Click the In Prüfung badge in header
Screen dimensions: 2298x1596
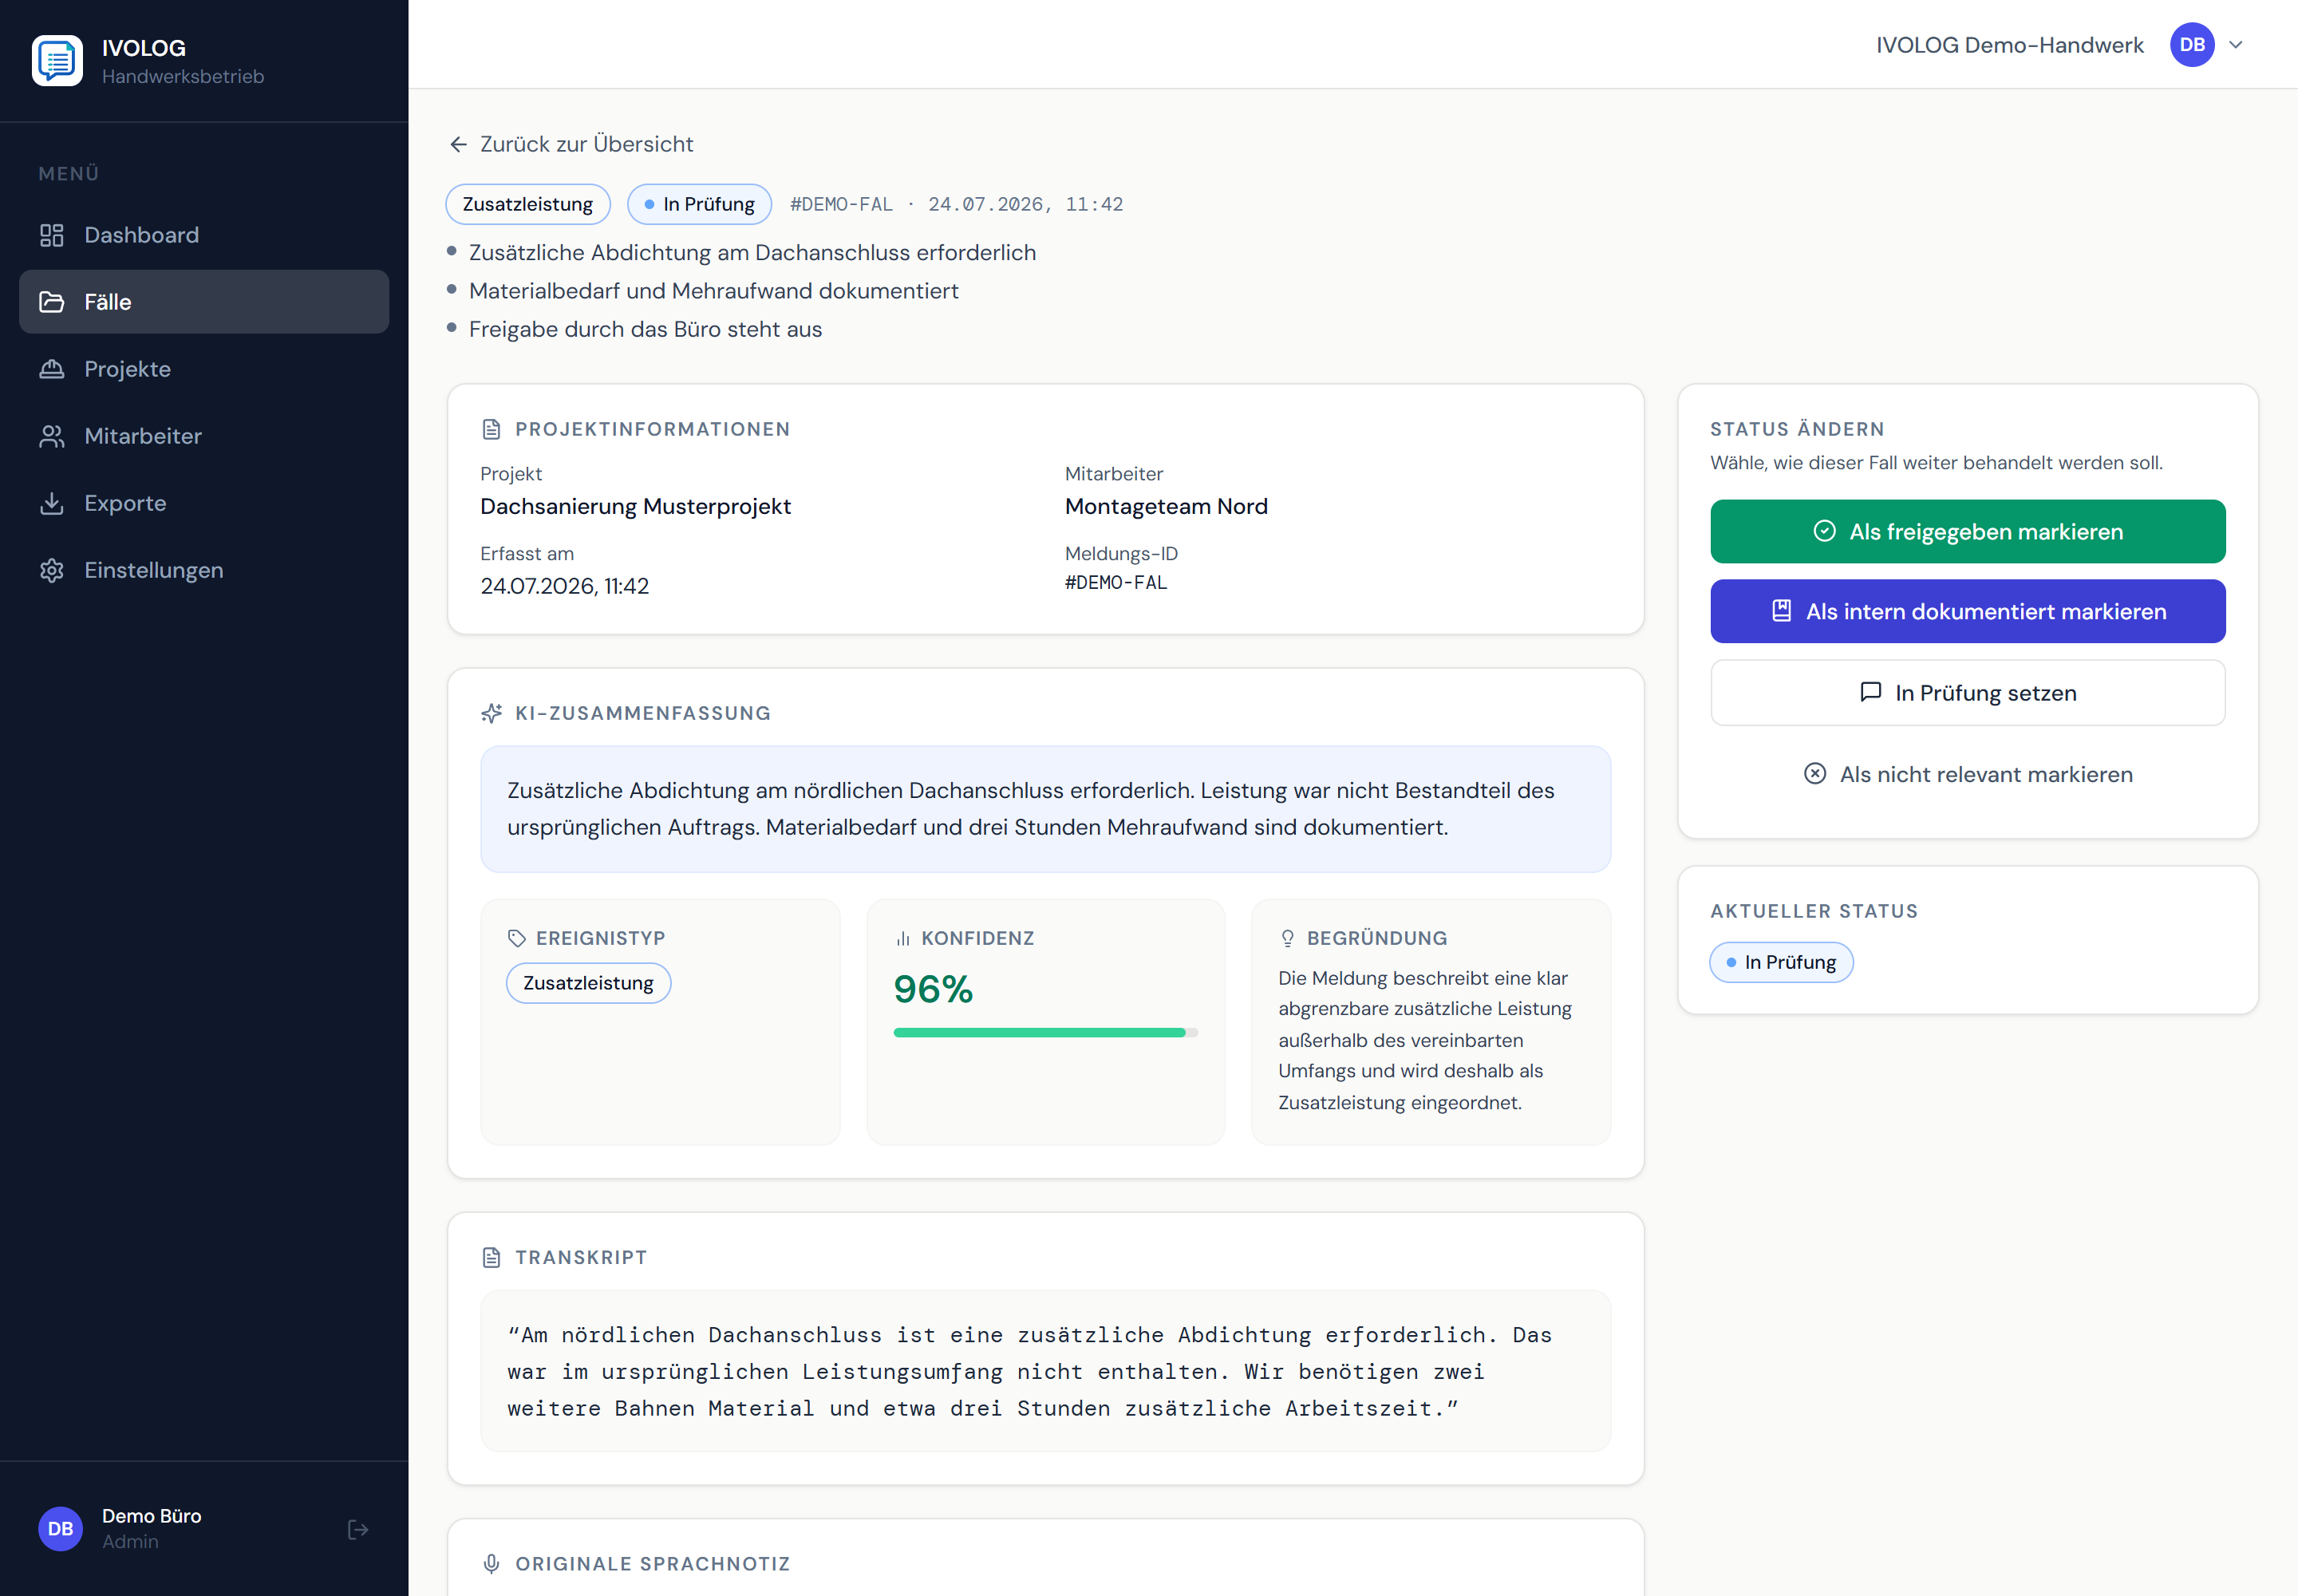pos(699,204)
